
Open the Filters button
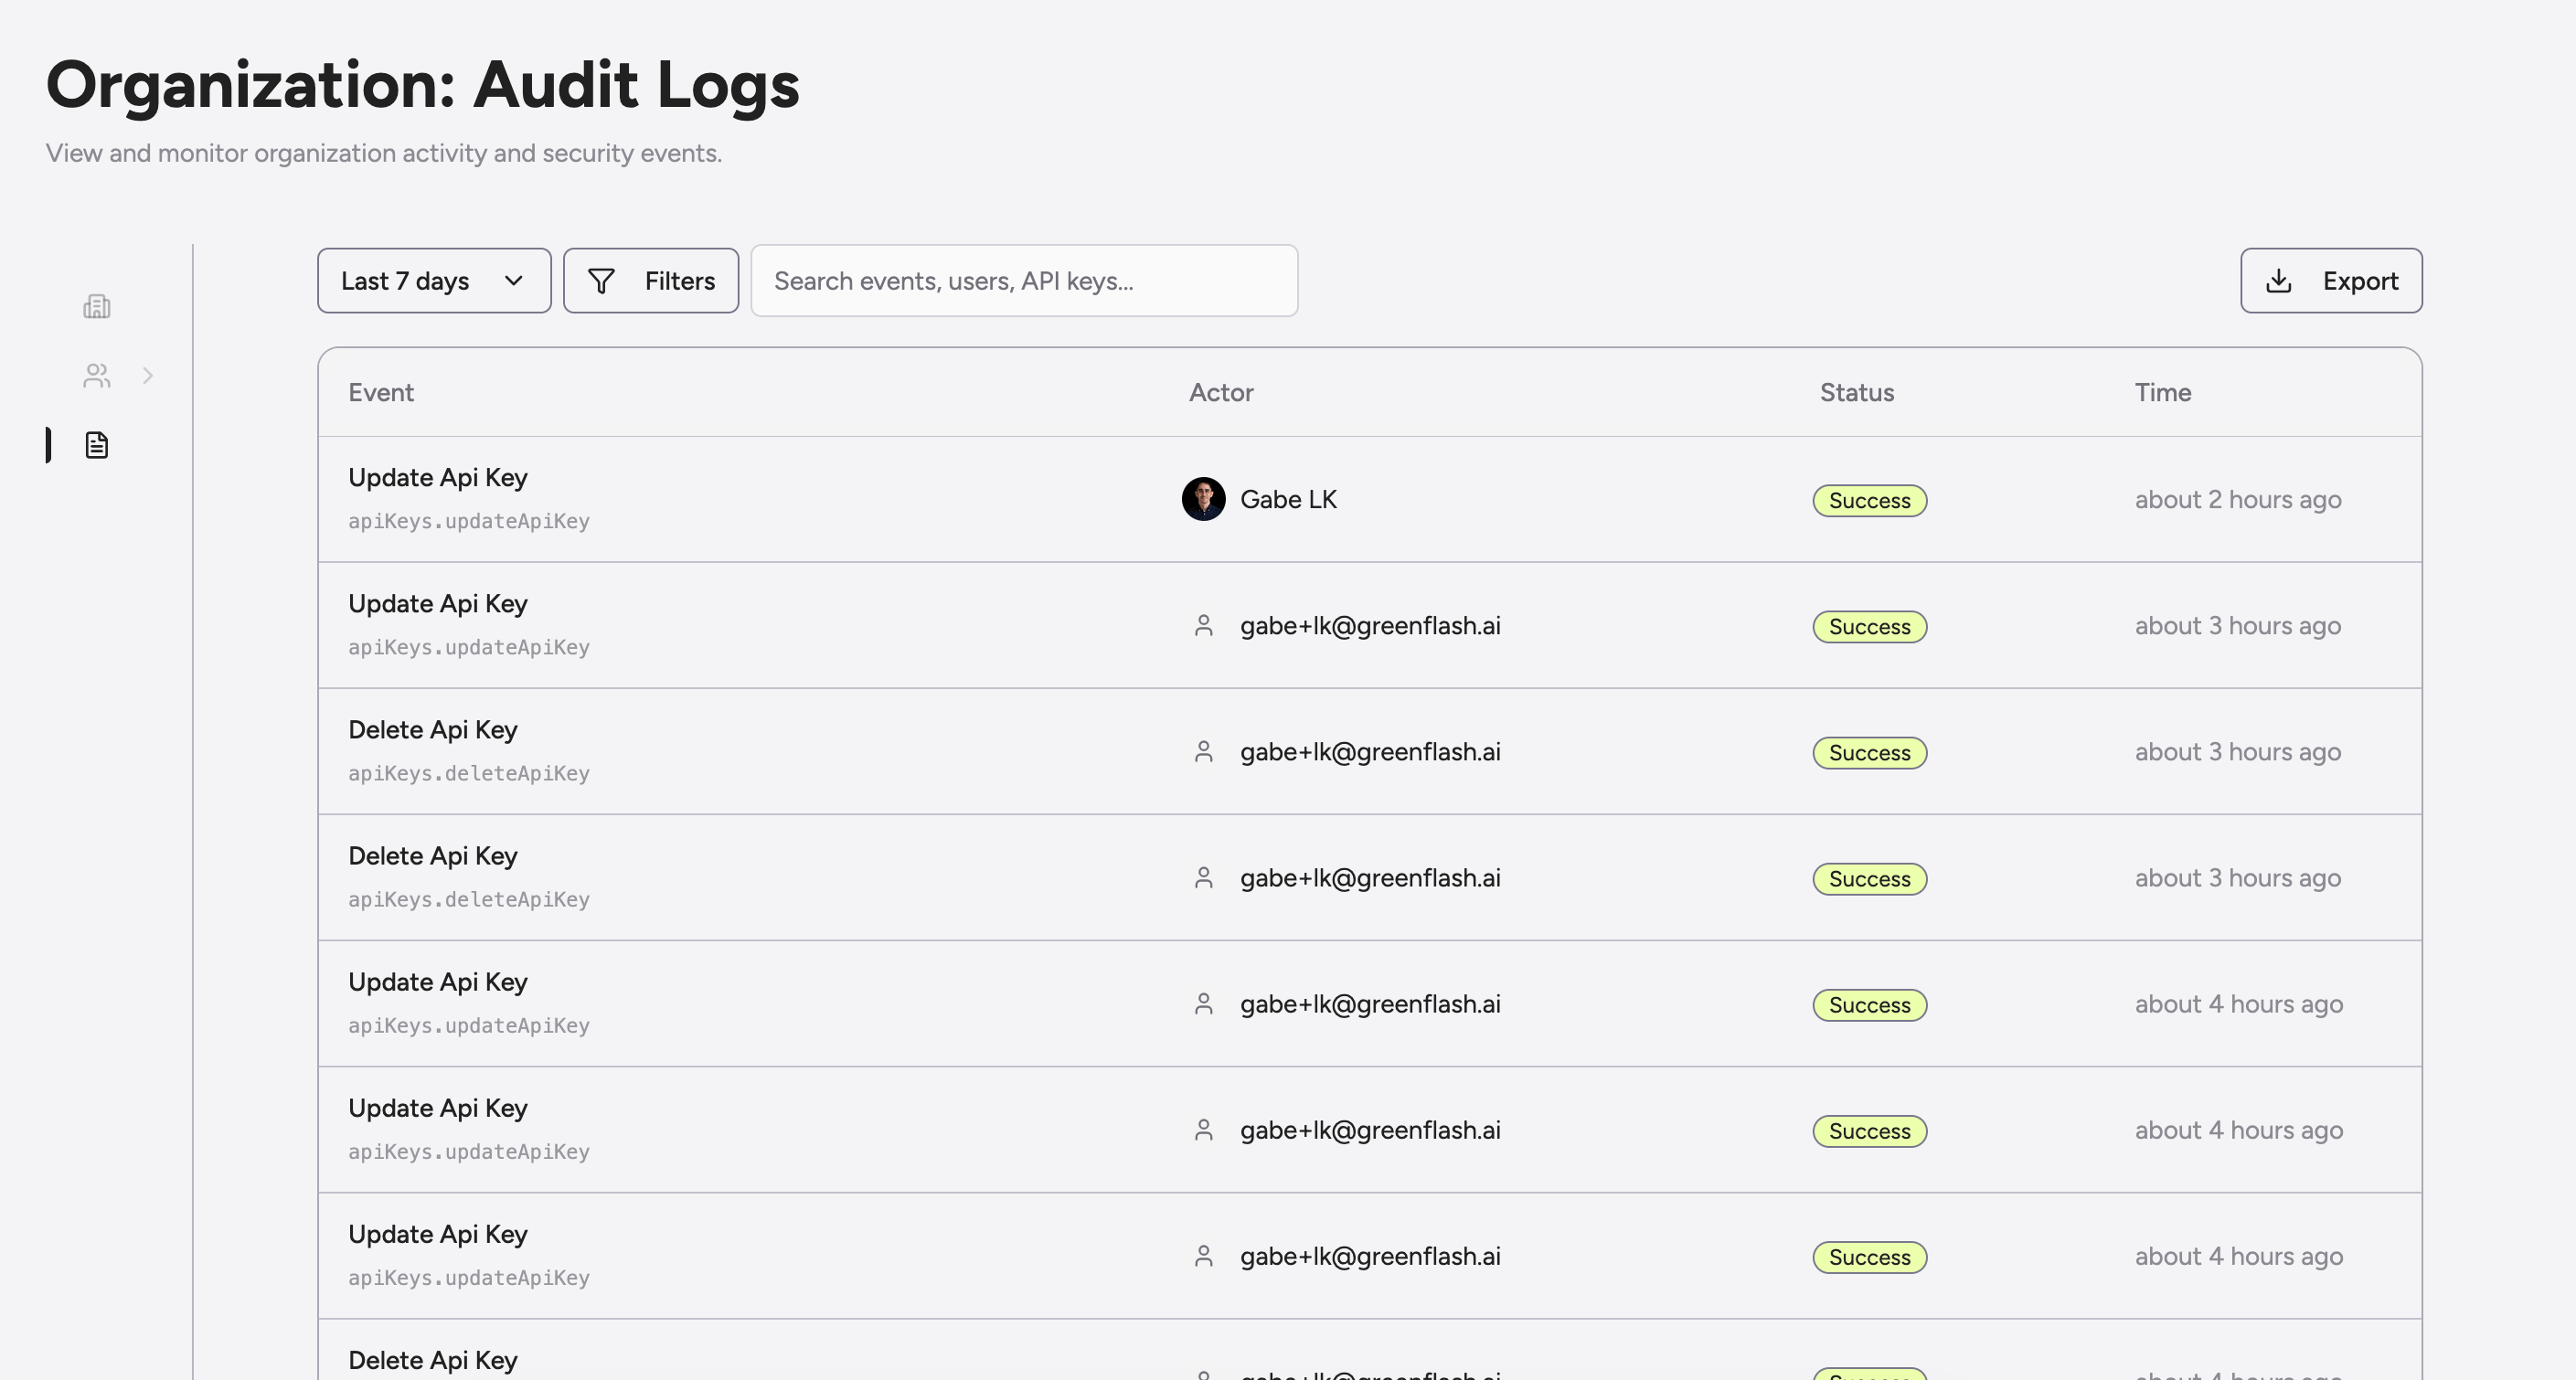(651, 281)
